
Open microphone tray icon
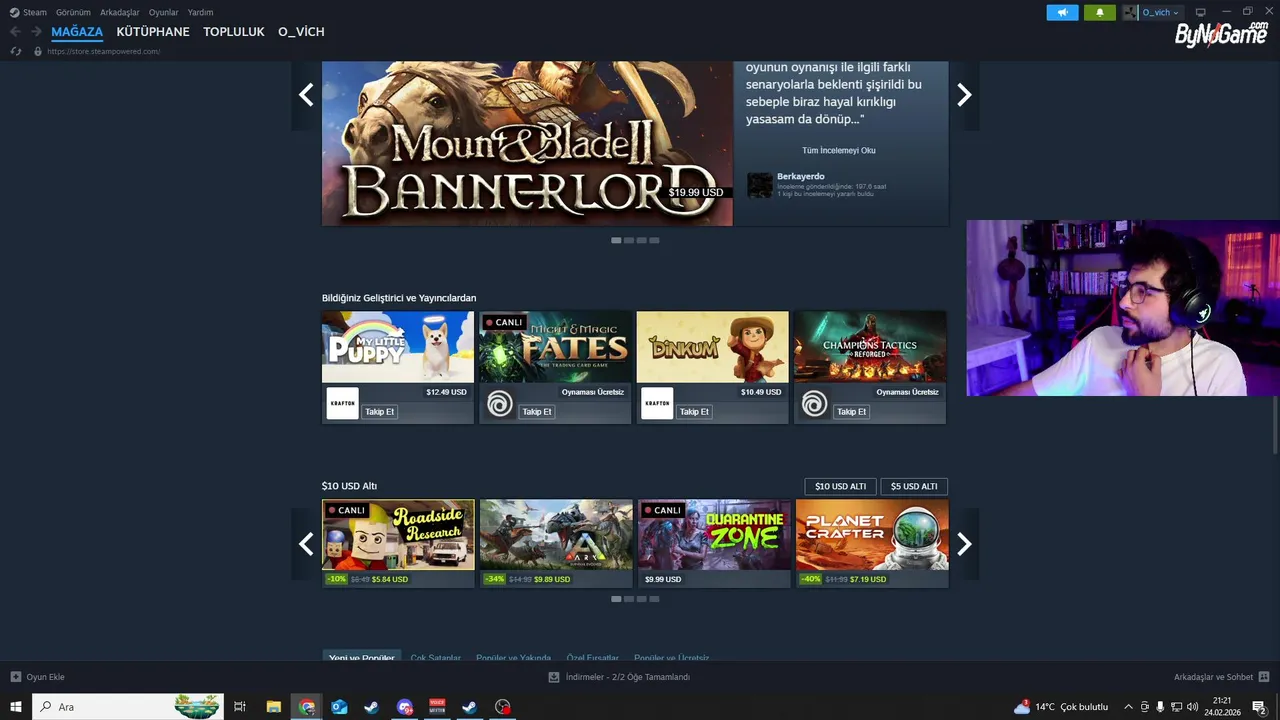[1160, 707]
